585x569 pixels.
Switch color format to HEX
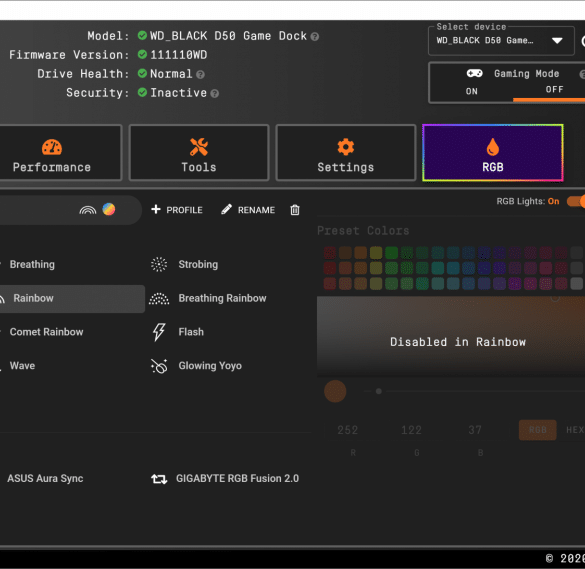pyautogui.click(x=575, y=430)
